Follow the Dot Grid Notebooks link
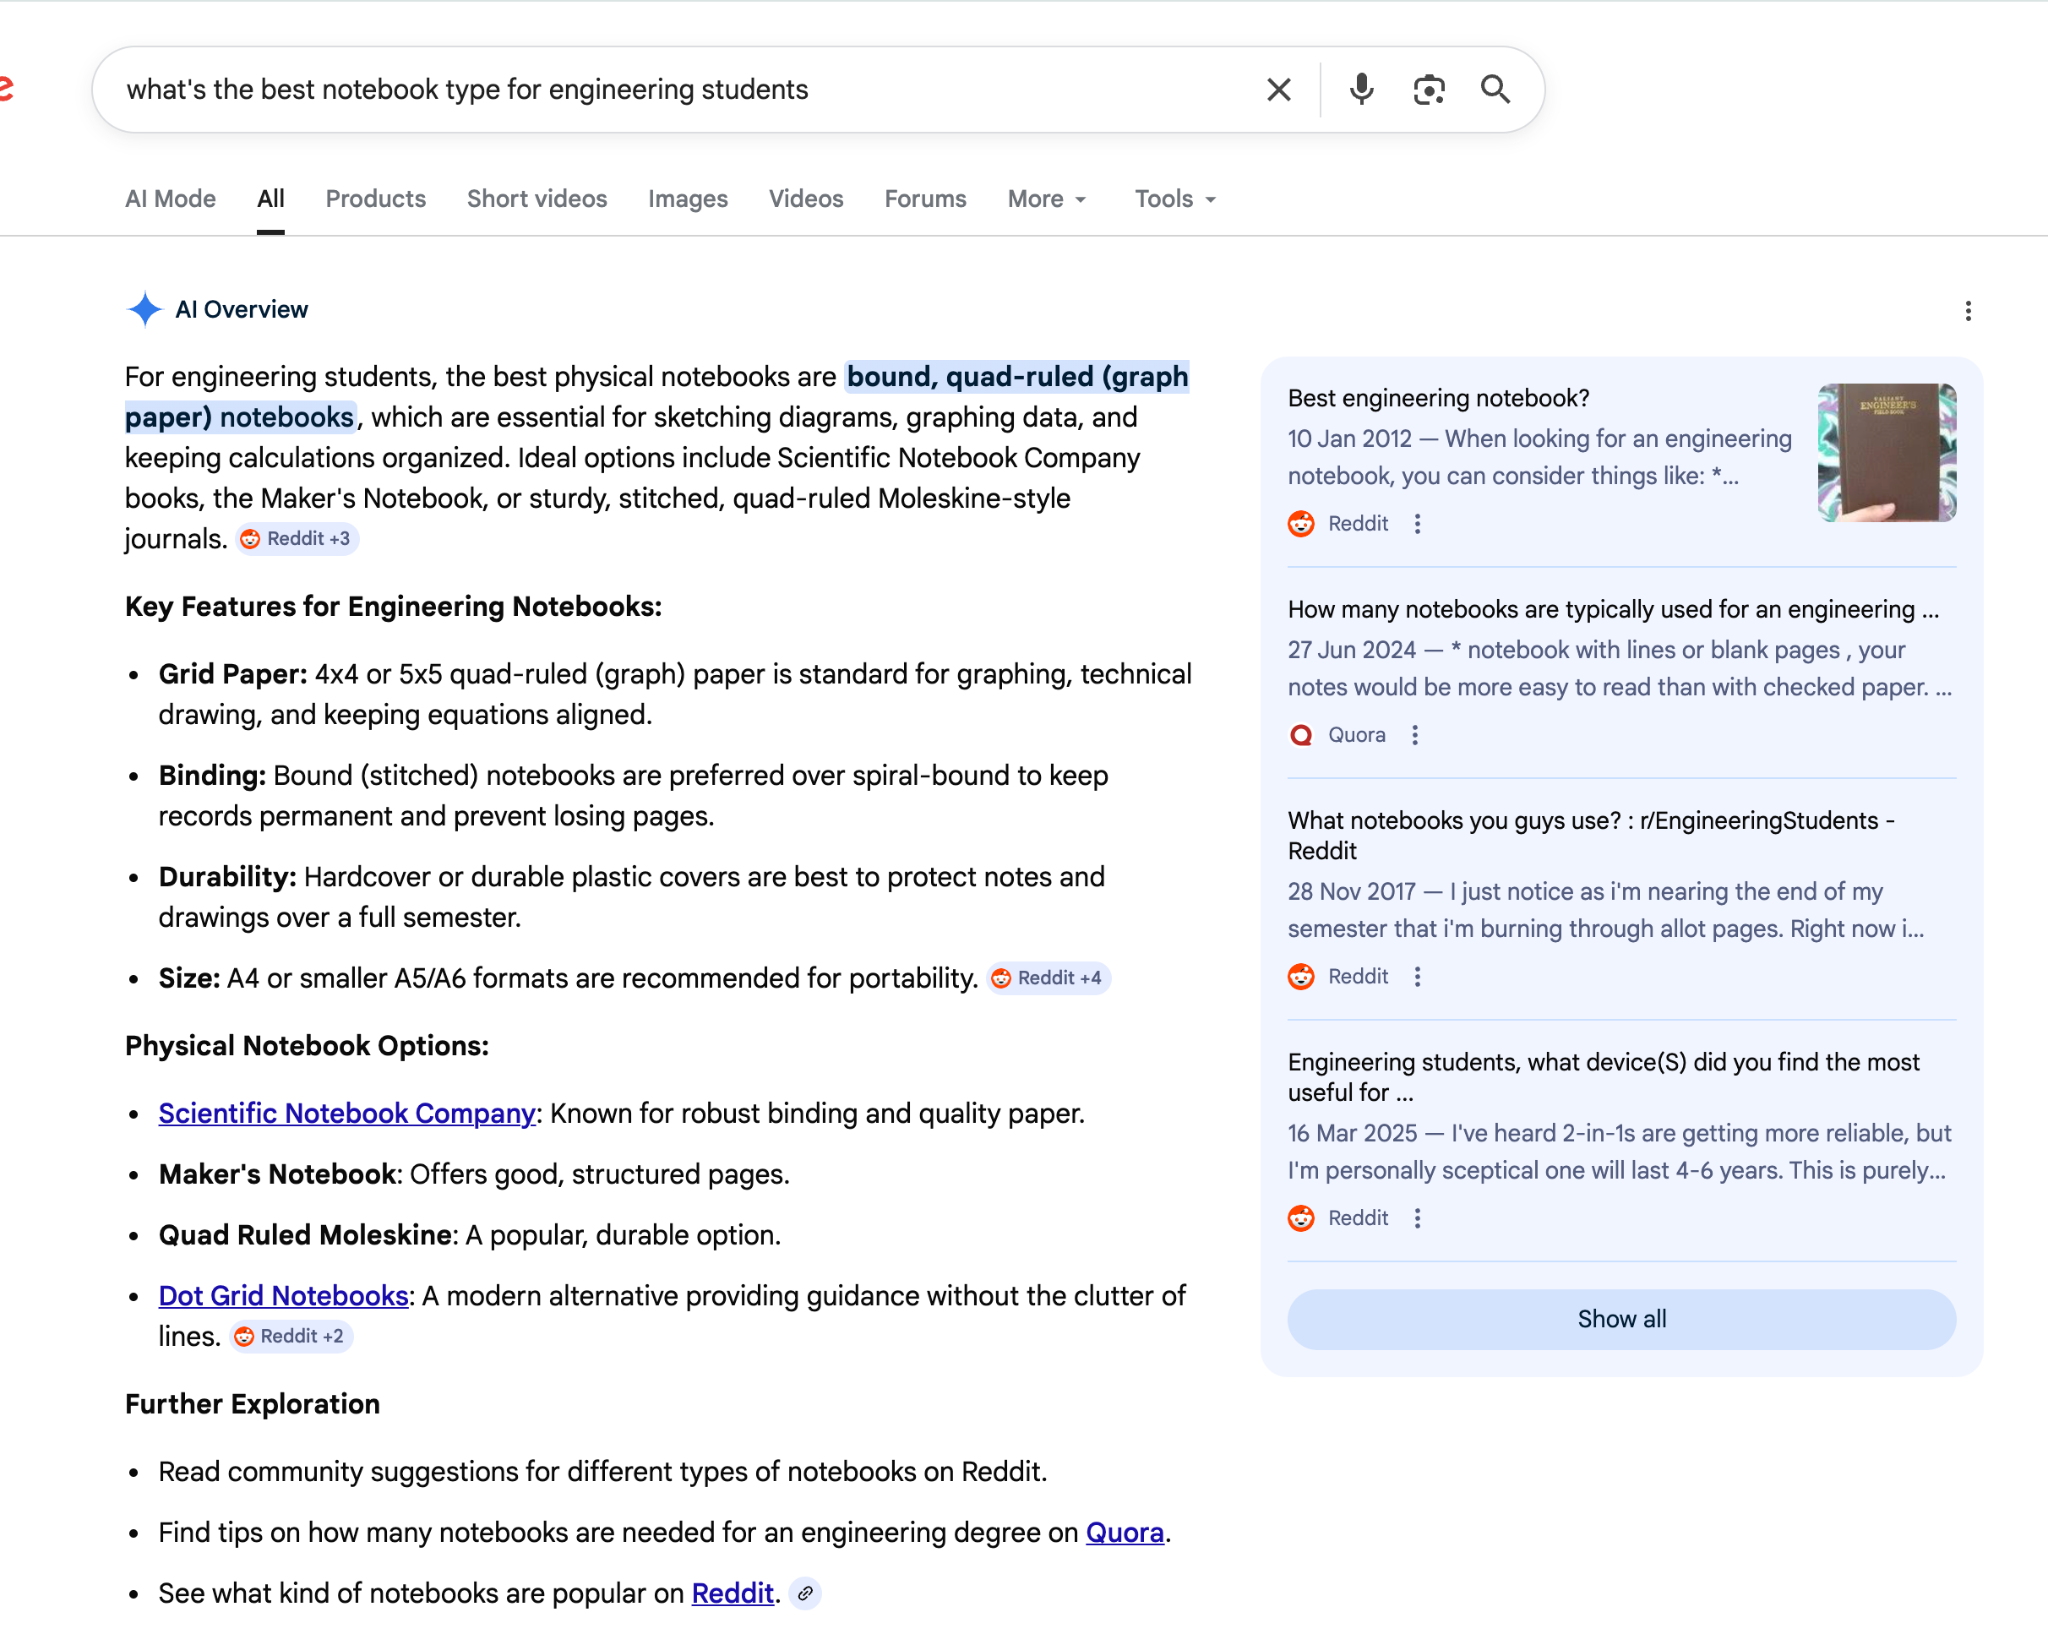Viewport: 2048px width, 1626px height. tap(283, 1295)
